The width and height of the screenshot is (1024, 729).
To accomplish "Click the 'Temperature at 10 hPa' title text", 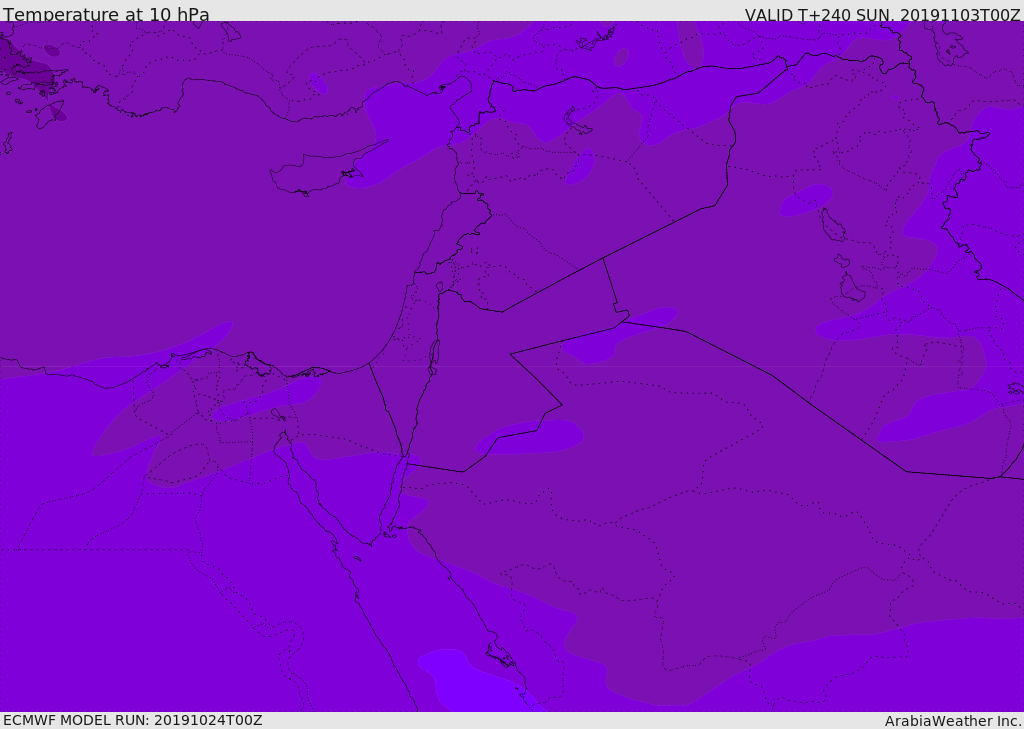I will 106,14.
